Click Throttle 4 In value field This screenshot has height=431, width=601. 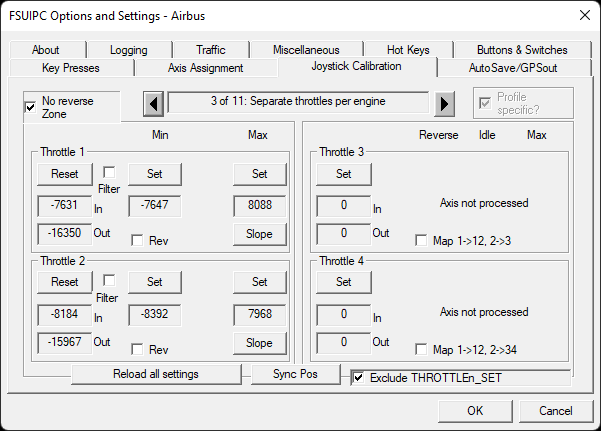coord(343,314)
